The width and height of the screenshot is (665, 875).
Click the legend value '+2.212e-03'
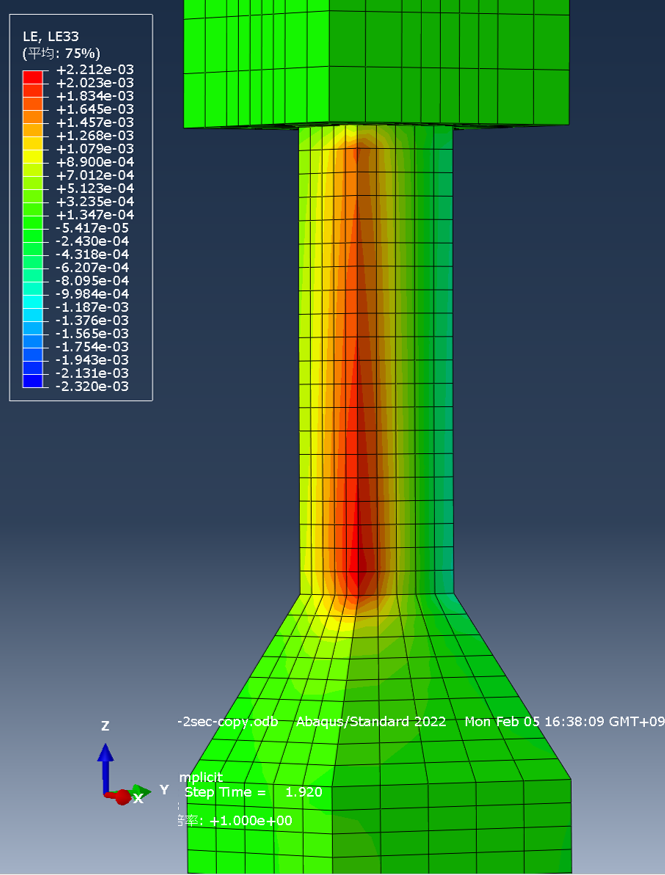[95, 70]
